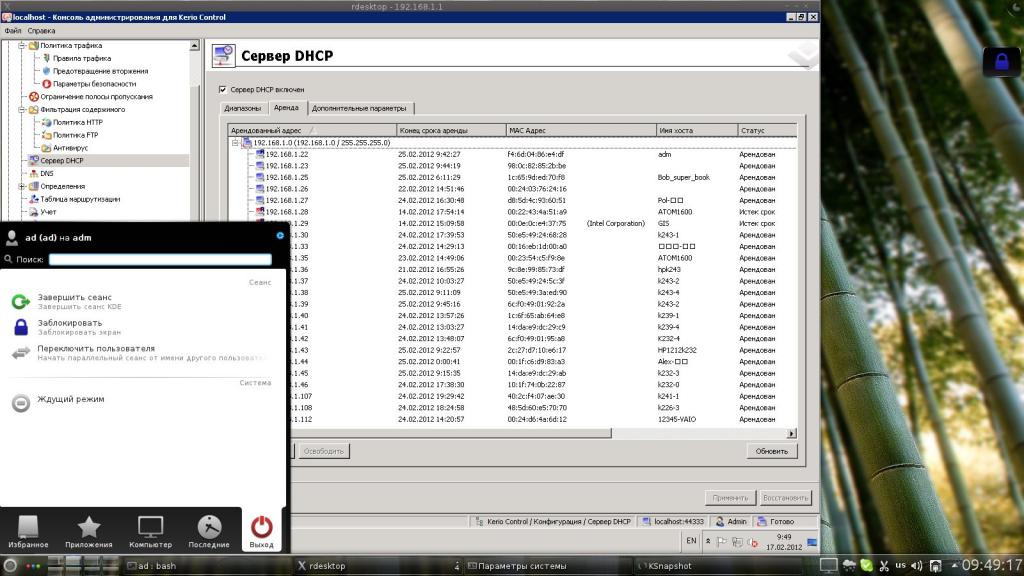Click the subnet icon for 192.168.1.0
1024x576 pixels.
(247, 142)
